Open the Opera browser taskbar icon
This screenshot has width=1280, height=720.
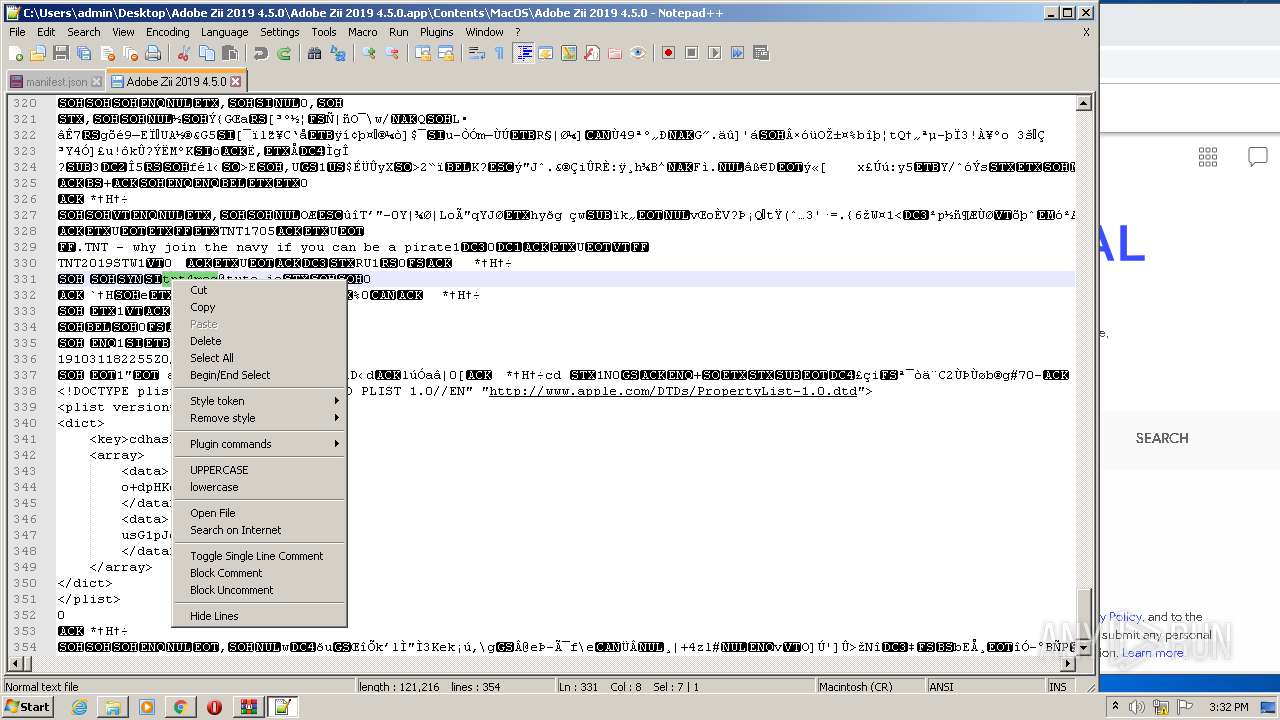[214, 707]
